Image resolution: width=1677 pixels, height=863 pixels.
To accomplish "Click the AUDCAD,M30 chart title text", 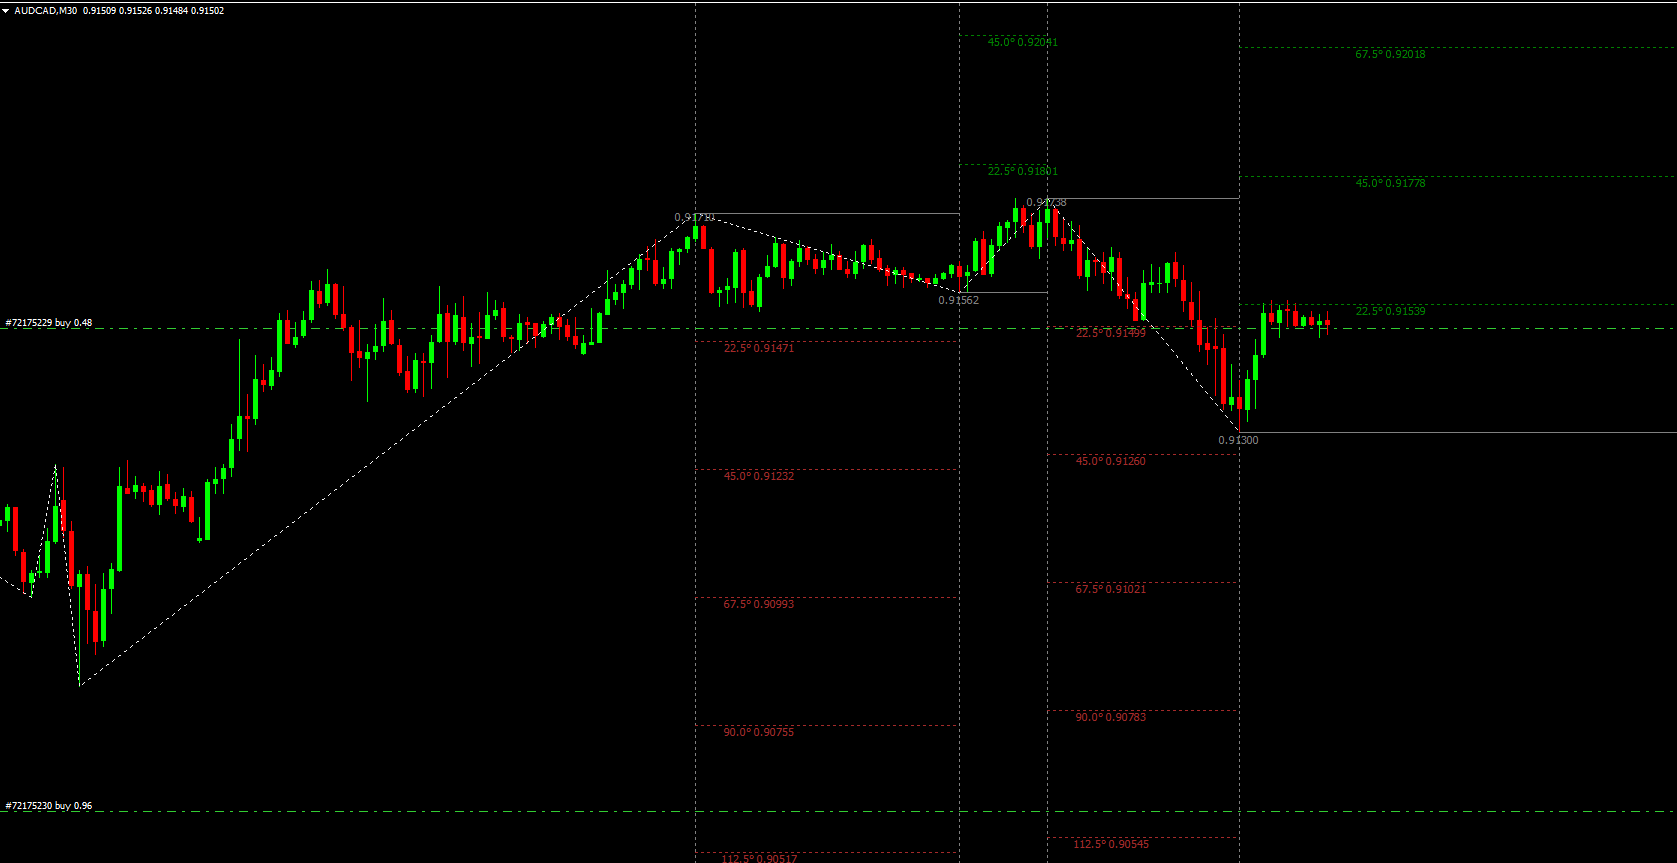I will 46,11.
